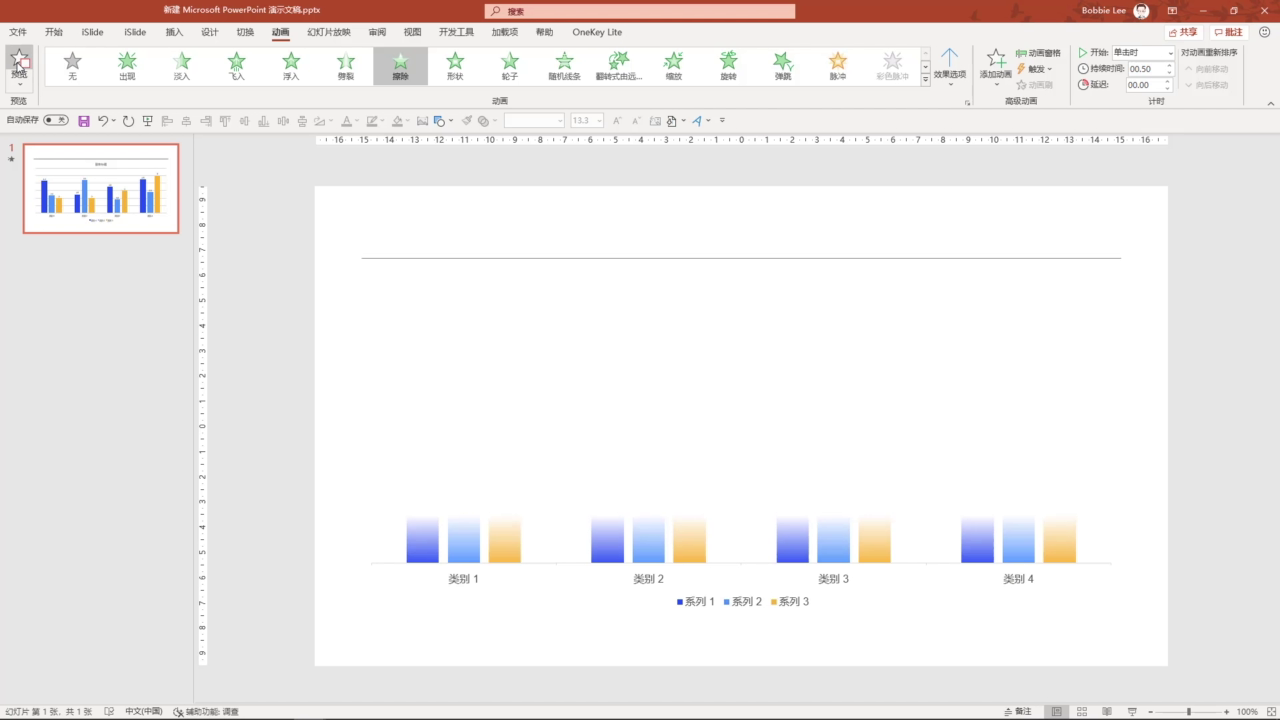The width and height of the screenshot is (1280, 720).
Task: Apply the 浮入 (Float In) animation
Action: tap(291, 66)
